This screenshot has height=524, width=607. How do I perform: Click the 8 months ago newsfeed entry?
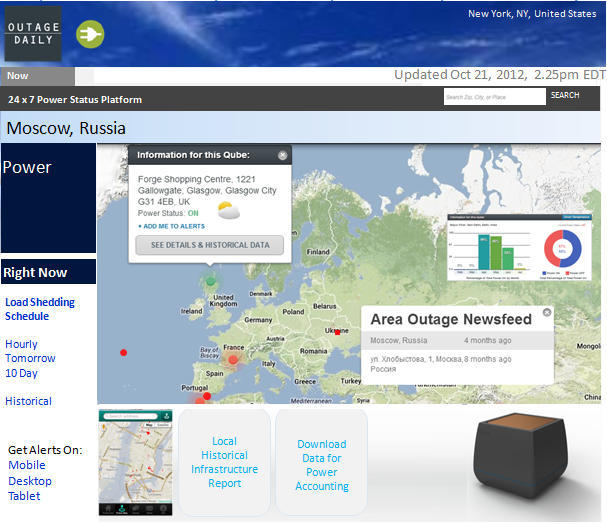457,364
